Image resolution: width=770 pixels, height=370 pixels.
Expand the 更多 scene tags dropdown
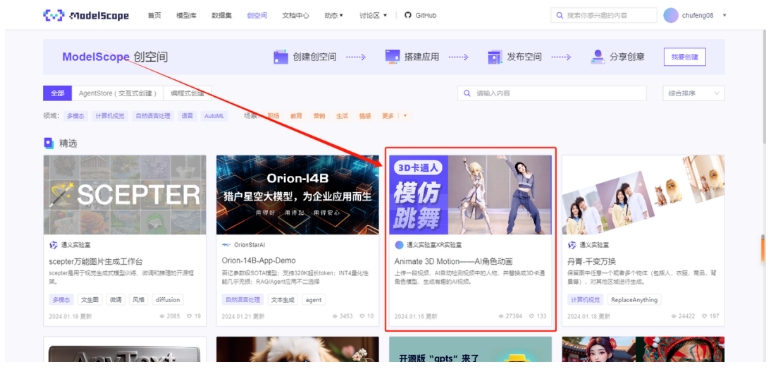tap(394, 116)
